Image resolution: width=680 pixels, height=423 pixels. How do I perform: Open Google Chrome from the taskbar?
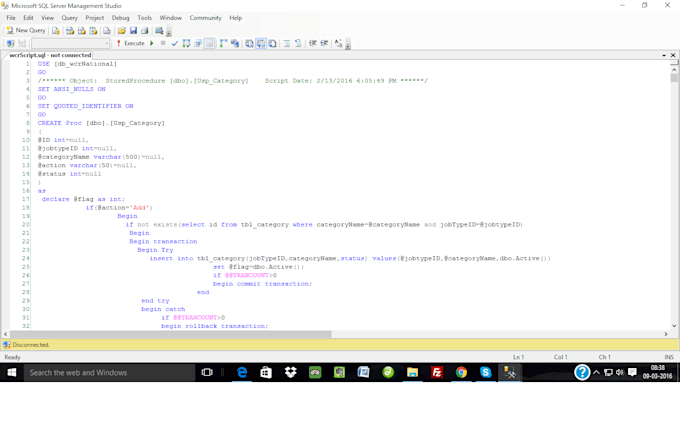pos(461,373)
